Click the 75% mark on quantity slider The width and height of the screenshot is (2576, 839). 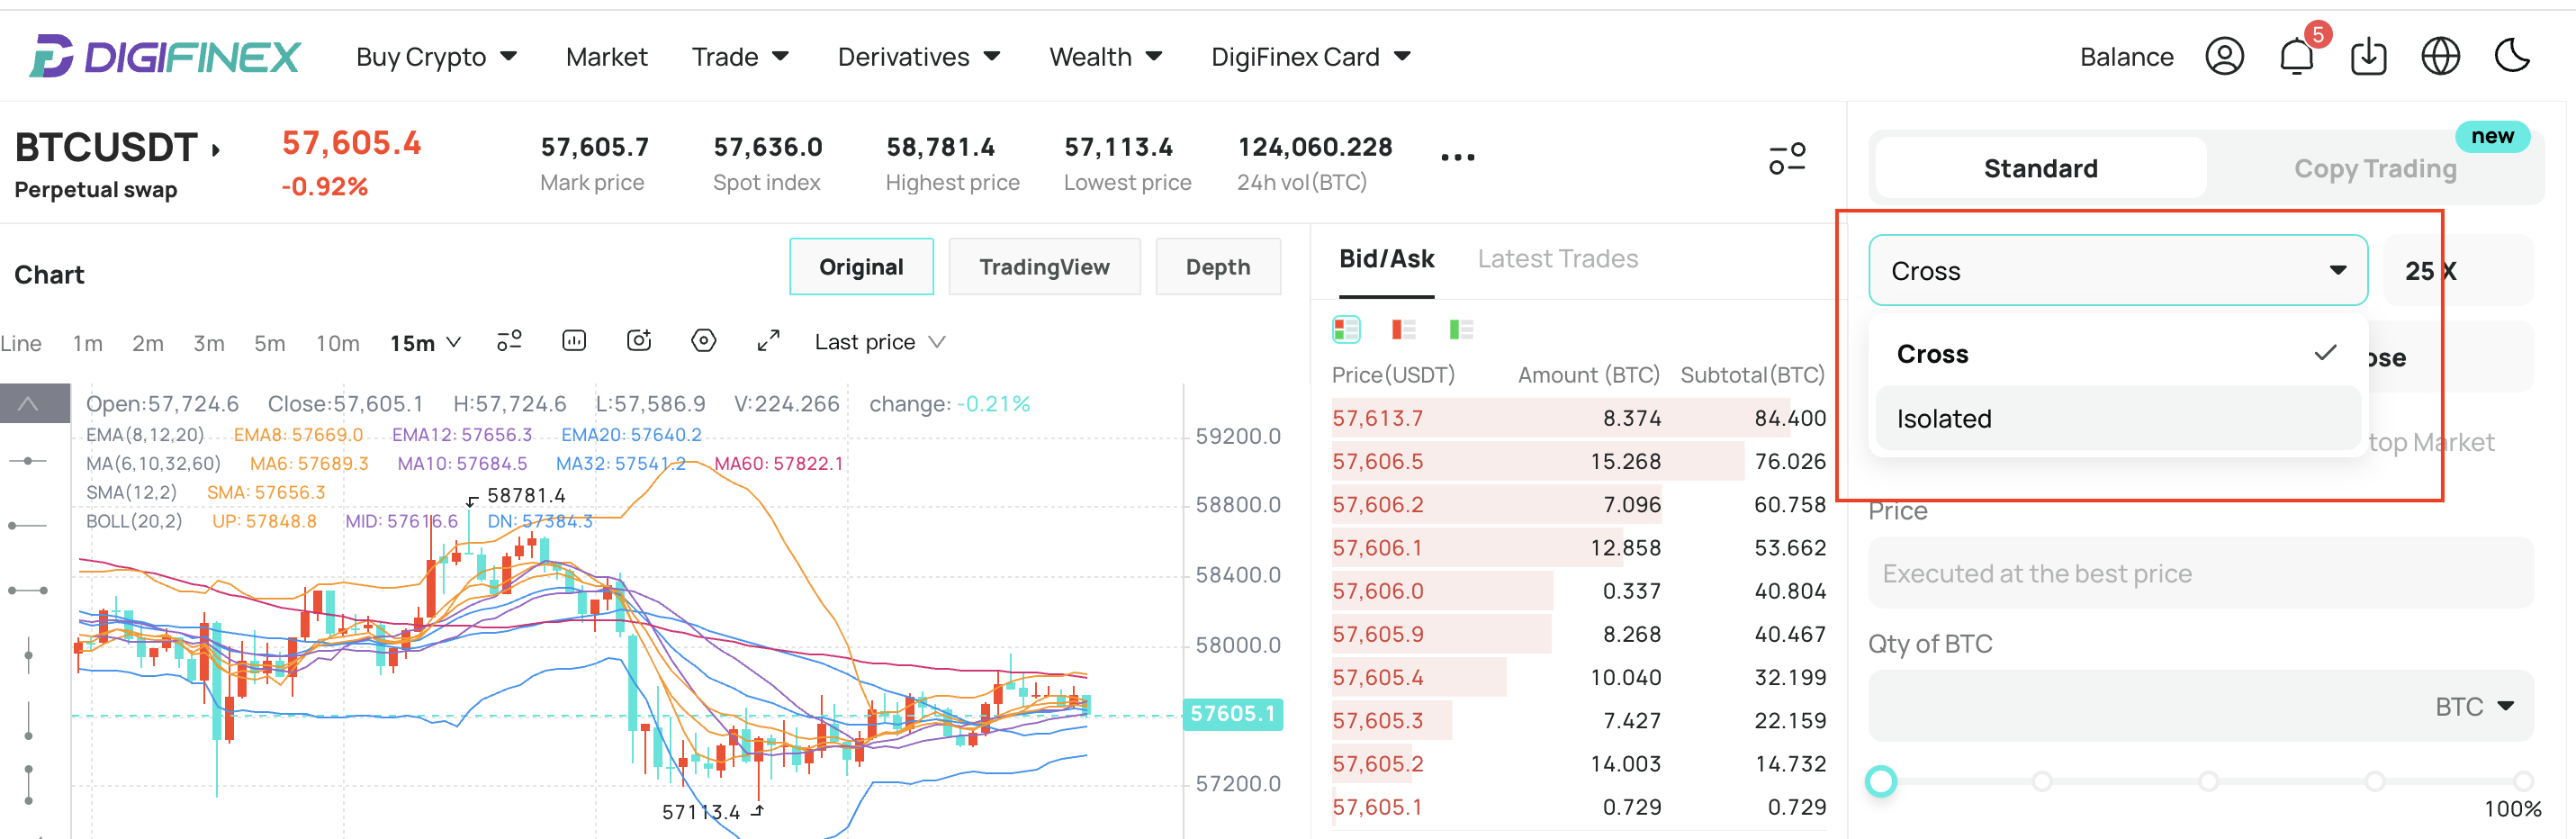pos(2374,781)
